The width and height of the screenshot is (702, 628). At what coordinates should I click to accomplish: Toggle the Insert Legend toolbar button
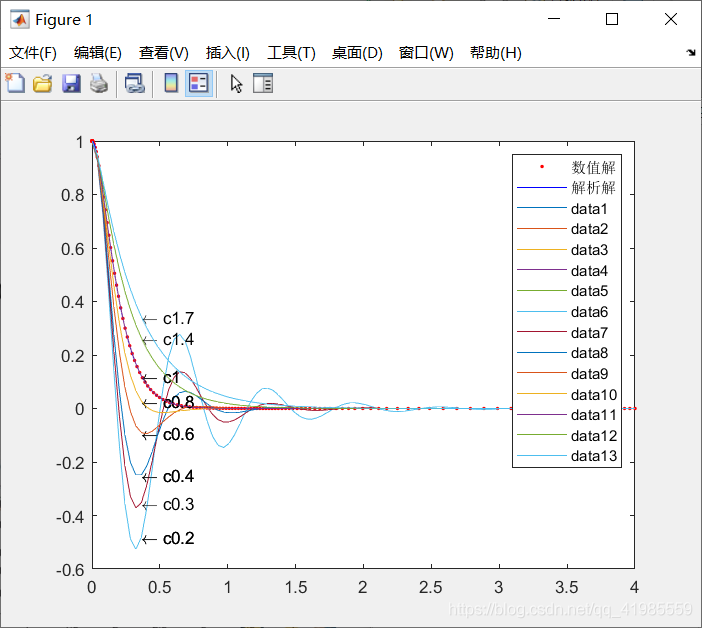pyautogui.click(x=199, y=83)
